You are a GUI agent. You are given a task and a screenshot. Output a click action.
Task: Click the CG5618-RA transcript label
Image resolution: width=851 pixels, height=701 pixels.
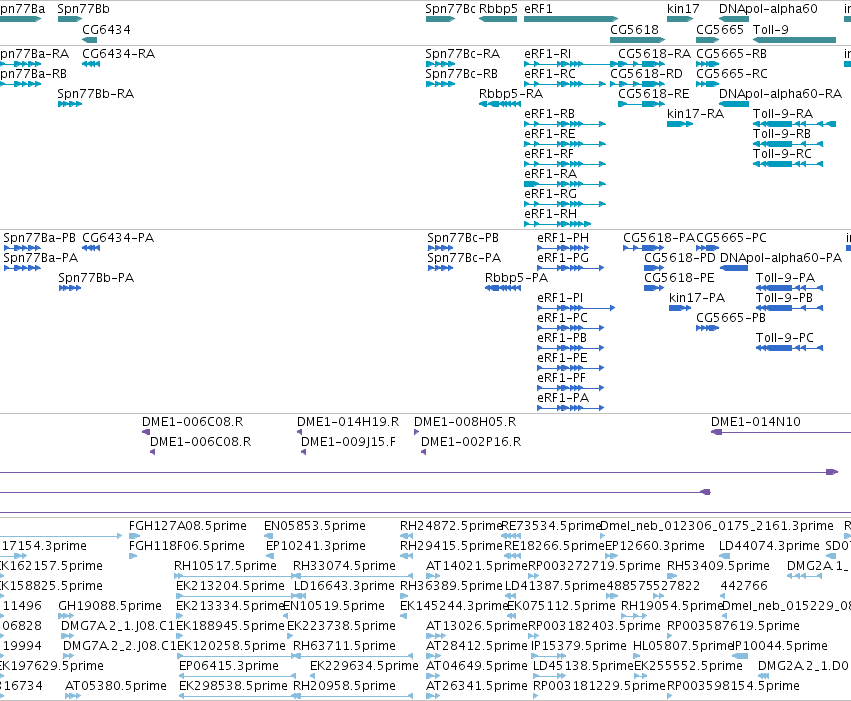coord(655,54)
